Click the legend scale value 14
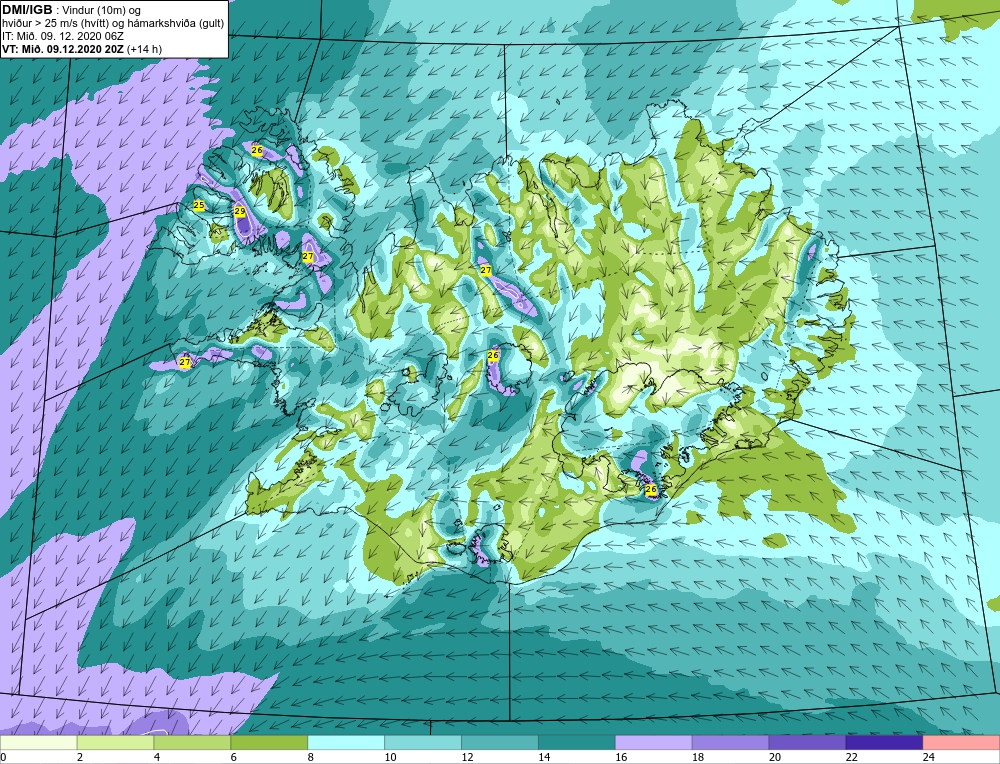 click(x=544, y=757)
